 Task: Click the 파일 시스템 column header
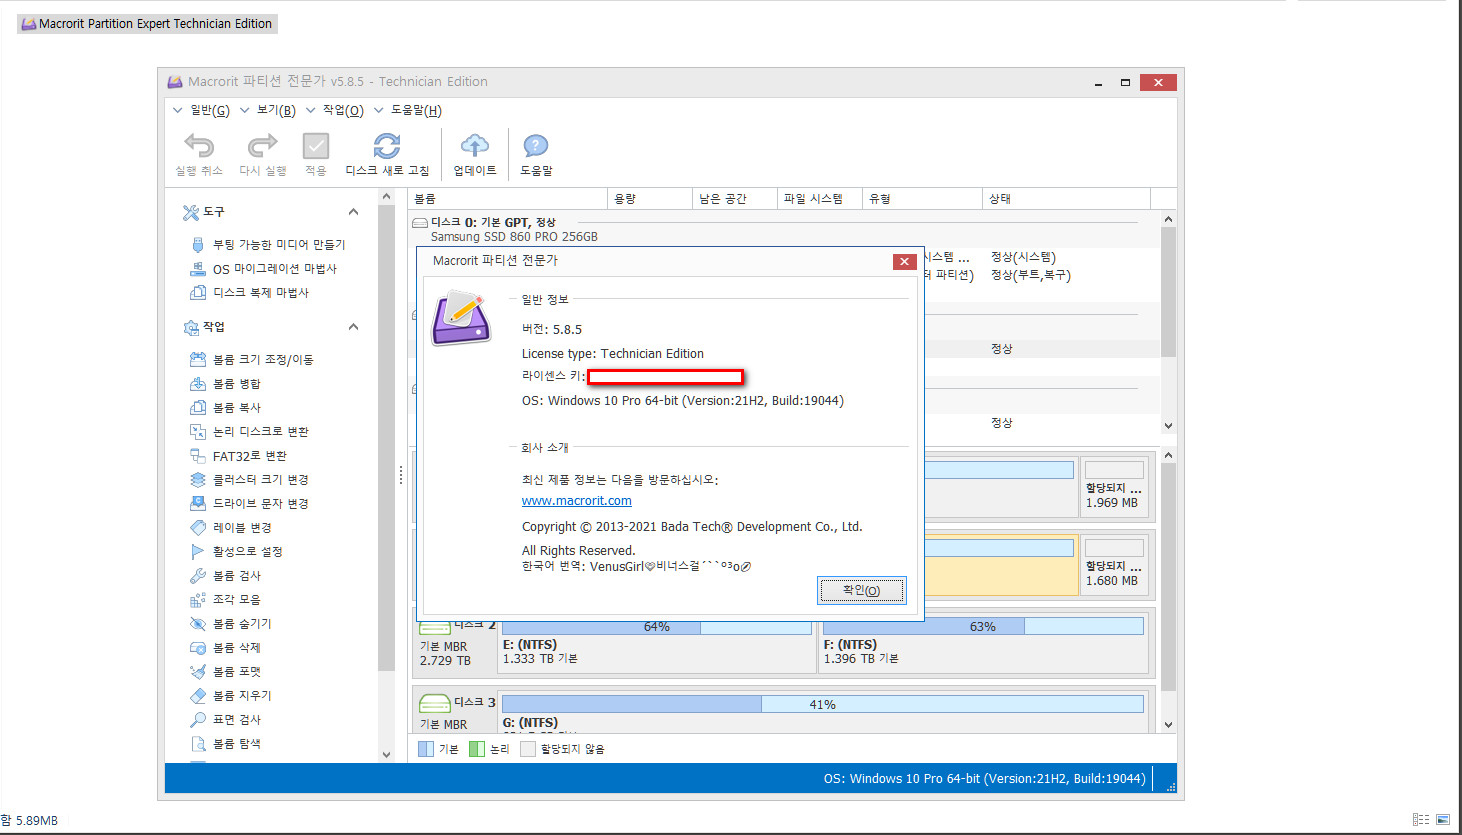[820, 199]
